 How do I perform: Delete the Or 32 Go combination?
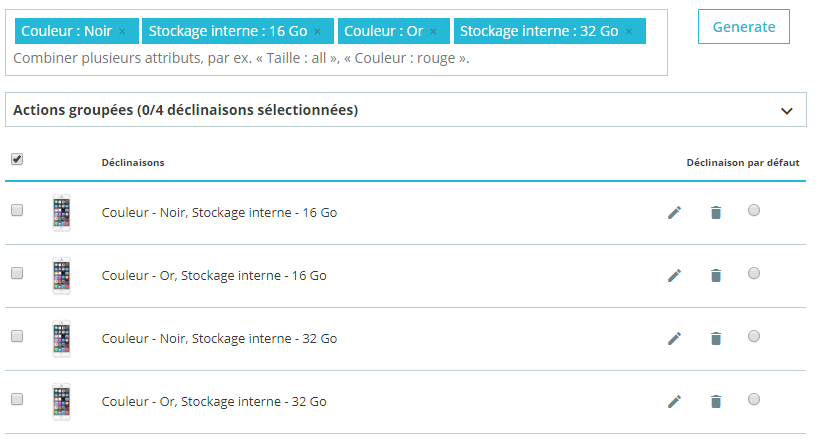point(716,401)
